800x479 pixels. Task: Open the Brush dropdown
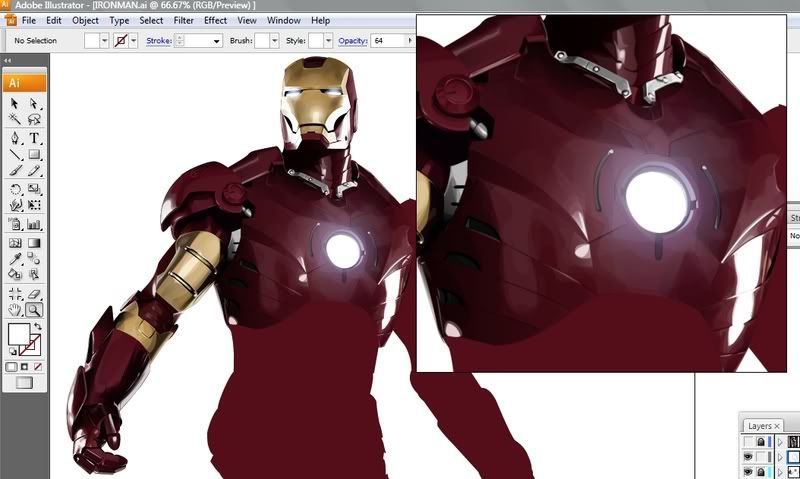[274, 41]
